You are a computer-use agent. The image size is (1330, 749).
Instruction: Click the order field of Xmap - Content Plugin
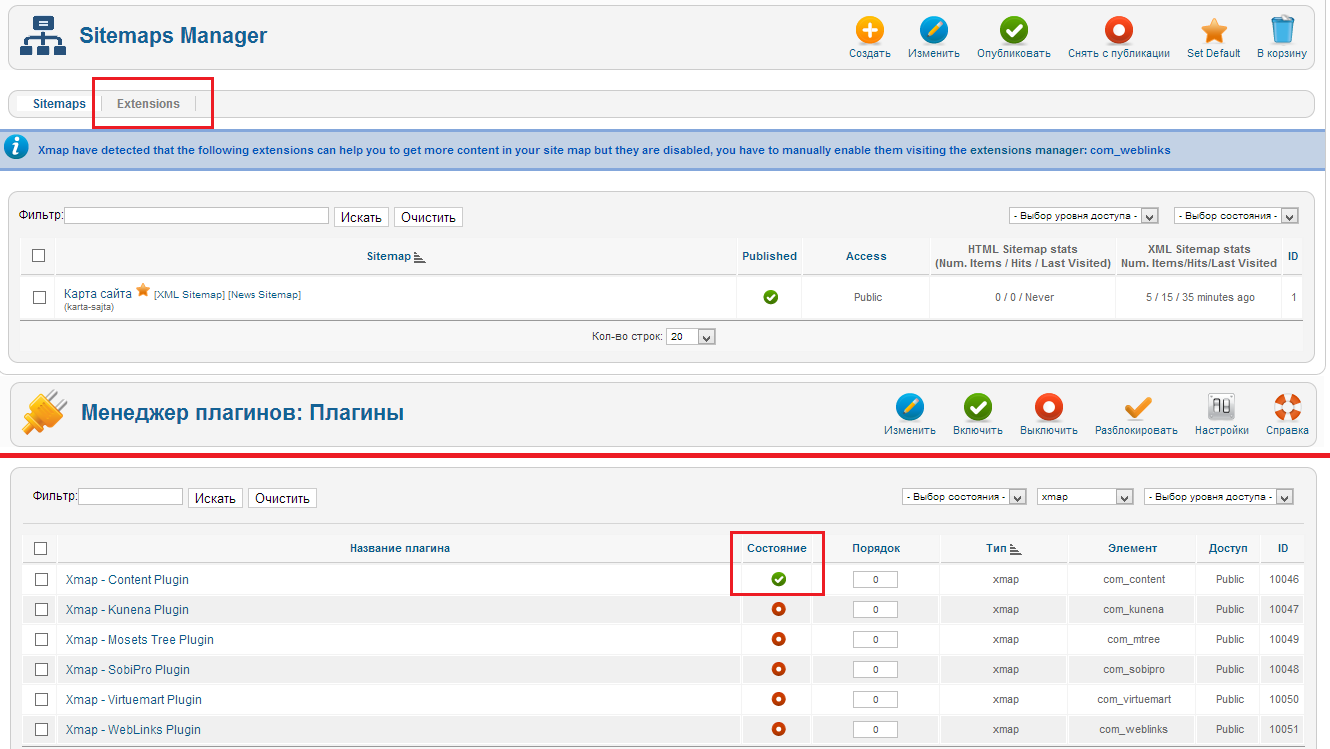pos(875,580)
